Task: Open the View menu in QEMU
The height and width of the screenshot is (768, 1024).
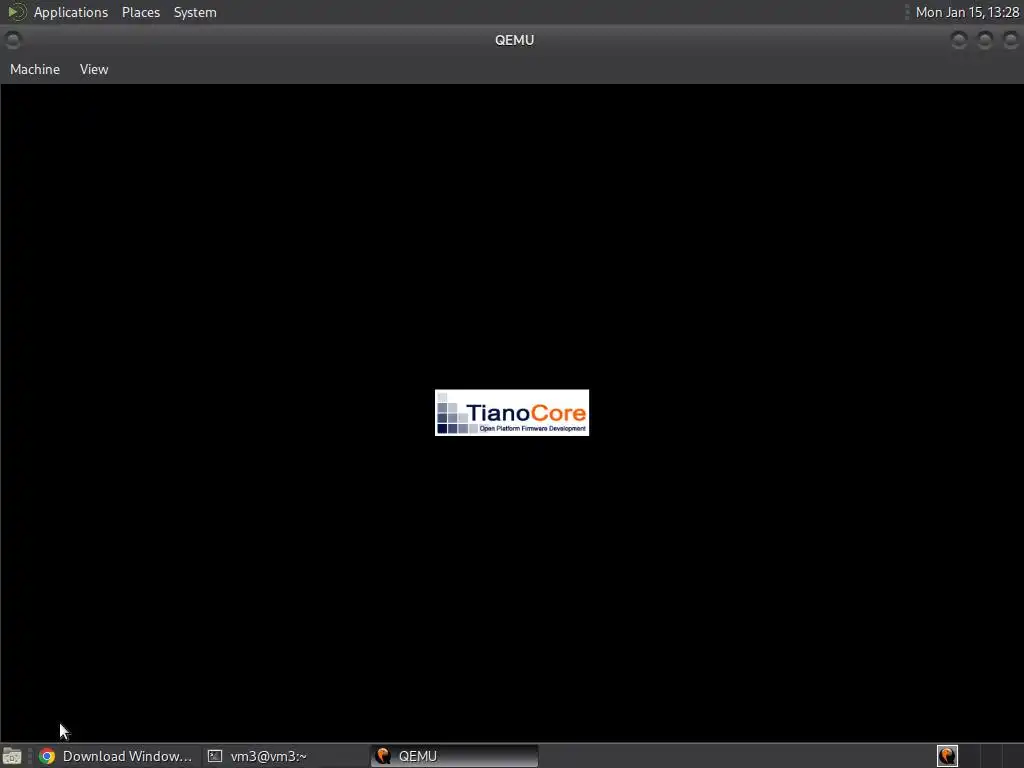Action: pyautogui.click(x=94, y=69)
